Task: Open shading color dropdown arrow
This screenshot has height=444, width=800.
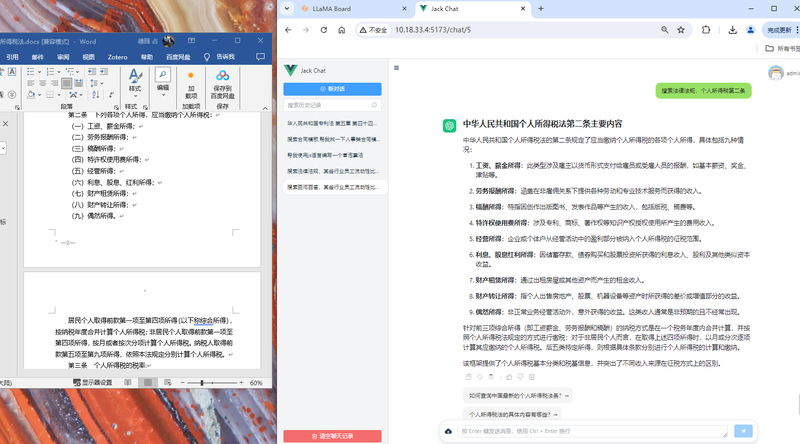Action: tap(39, 95)
